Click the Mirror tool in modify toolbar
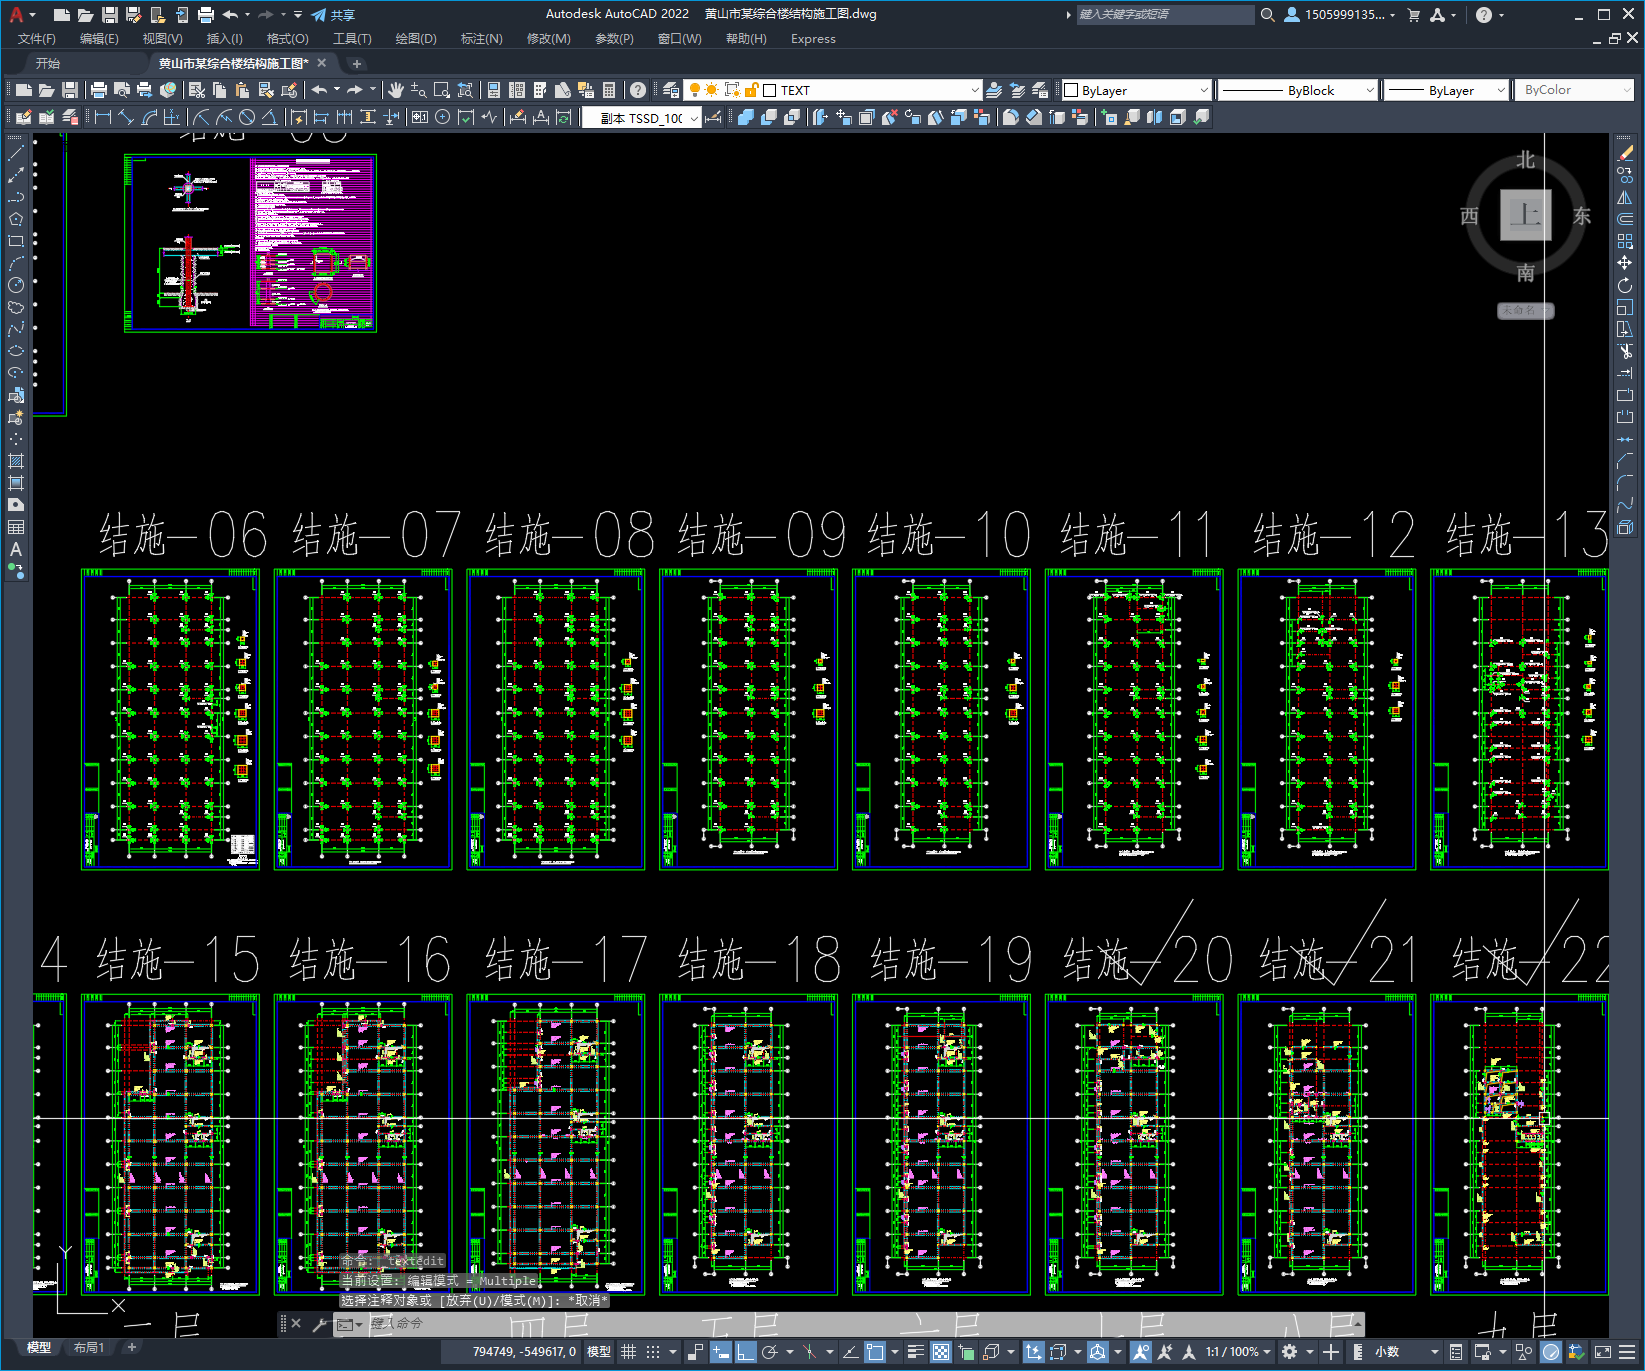The width and height of the screenshot is (1645, 1371). click(1625, 197)
